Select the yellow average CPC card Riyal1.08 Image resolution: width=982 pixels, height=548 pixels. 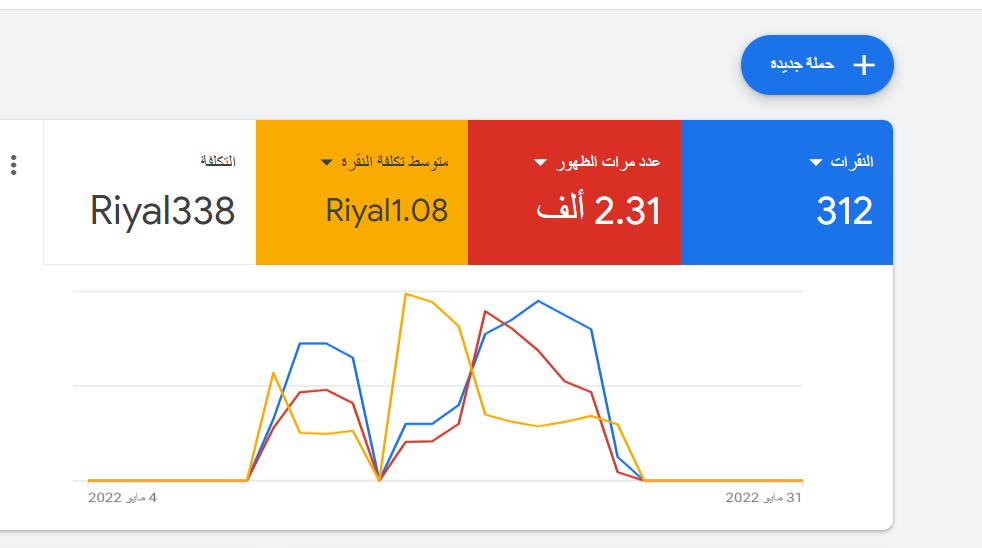pos(386,211)
